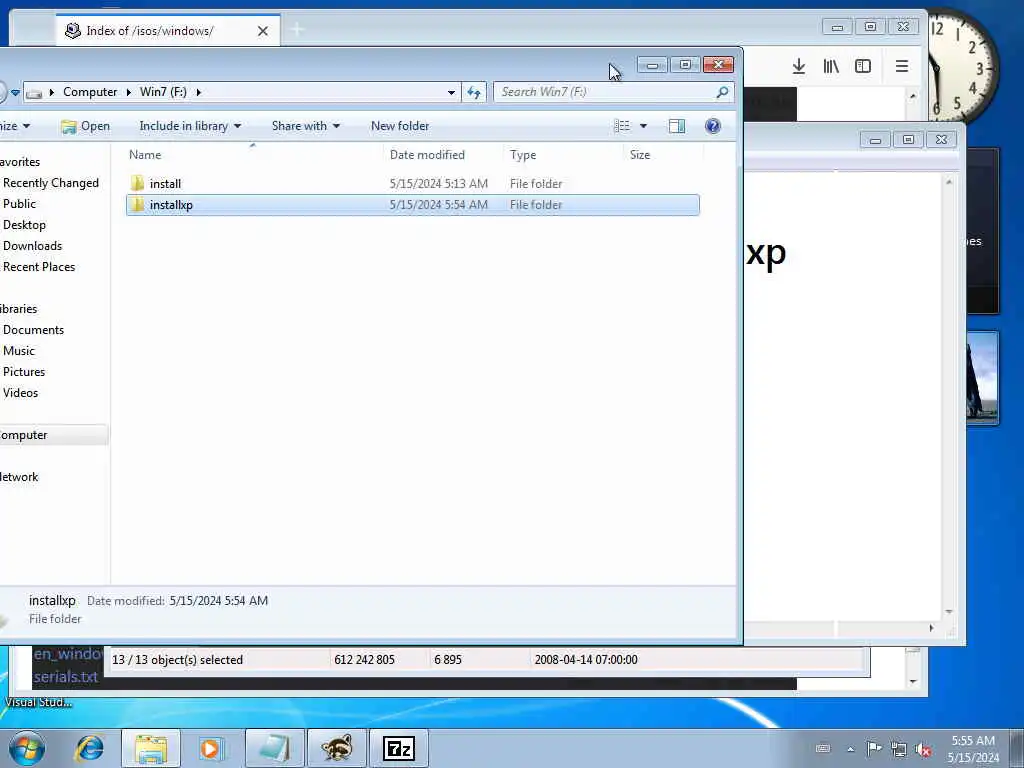Screen dimensions: 1024x768
Task: Open the install folder
Action: click(165, 184)
